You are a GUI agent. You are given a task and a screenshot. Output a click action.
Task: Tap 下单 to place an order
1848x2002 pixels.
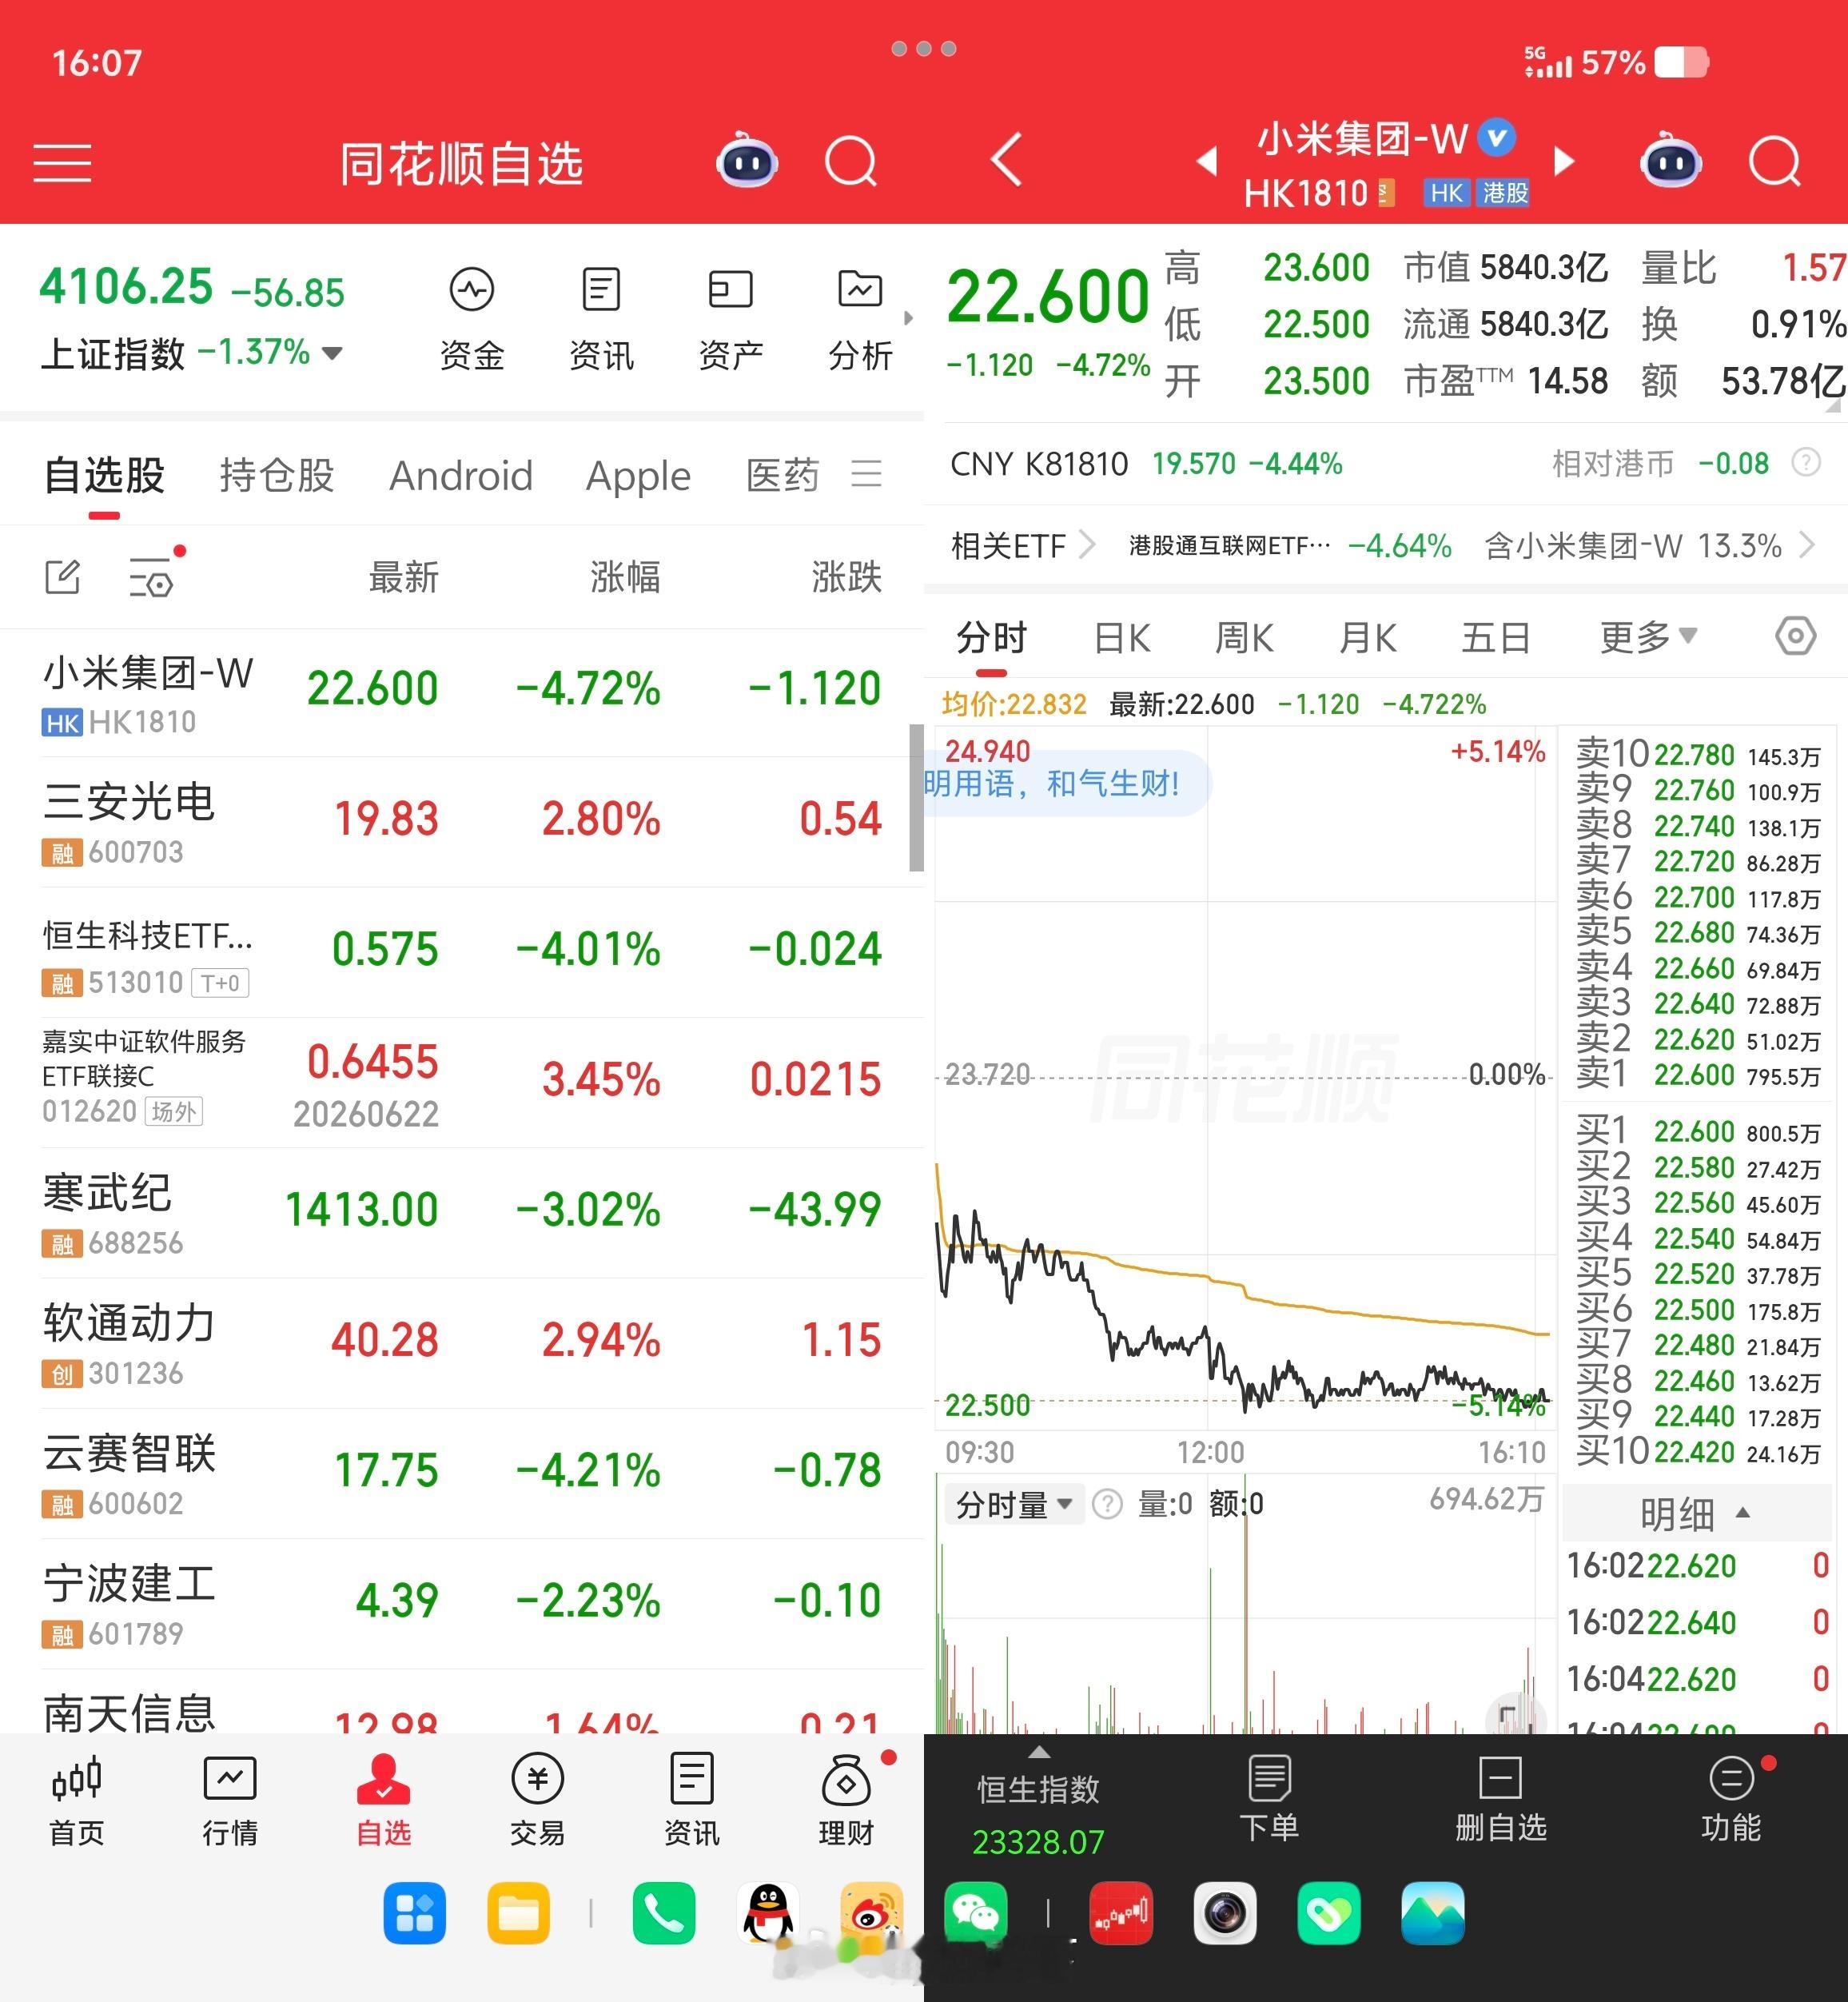coord(1269,1800)
